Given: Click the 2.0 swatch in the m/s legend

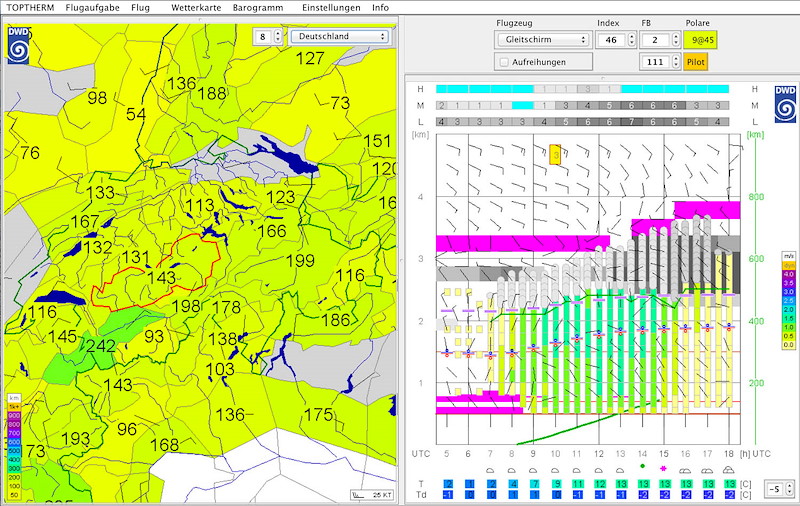Looking at the screenshot, I should (x=788, y=309).
